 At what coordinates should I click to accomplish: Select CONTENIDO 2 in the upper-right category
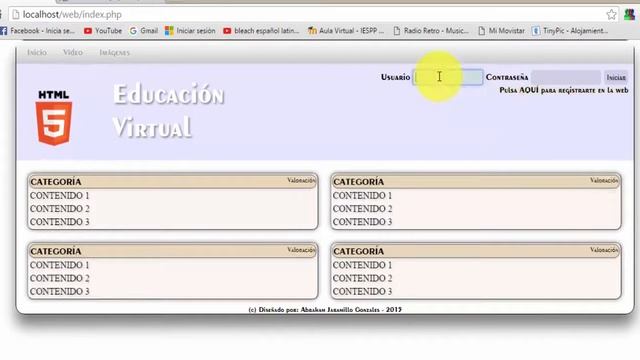(362, 209)
